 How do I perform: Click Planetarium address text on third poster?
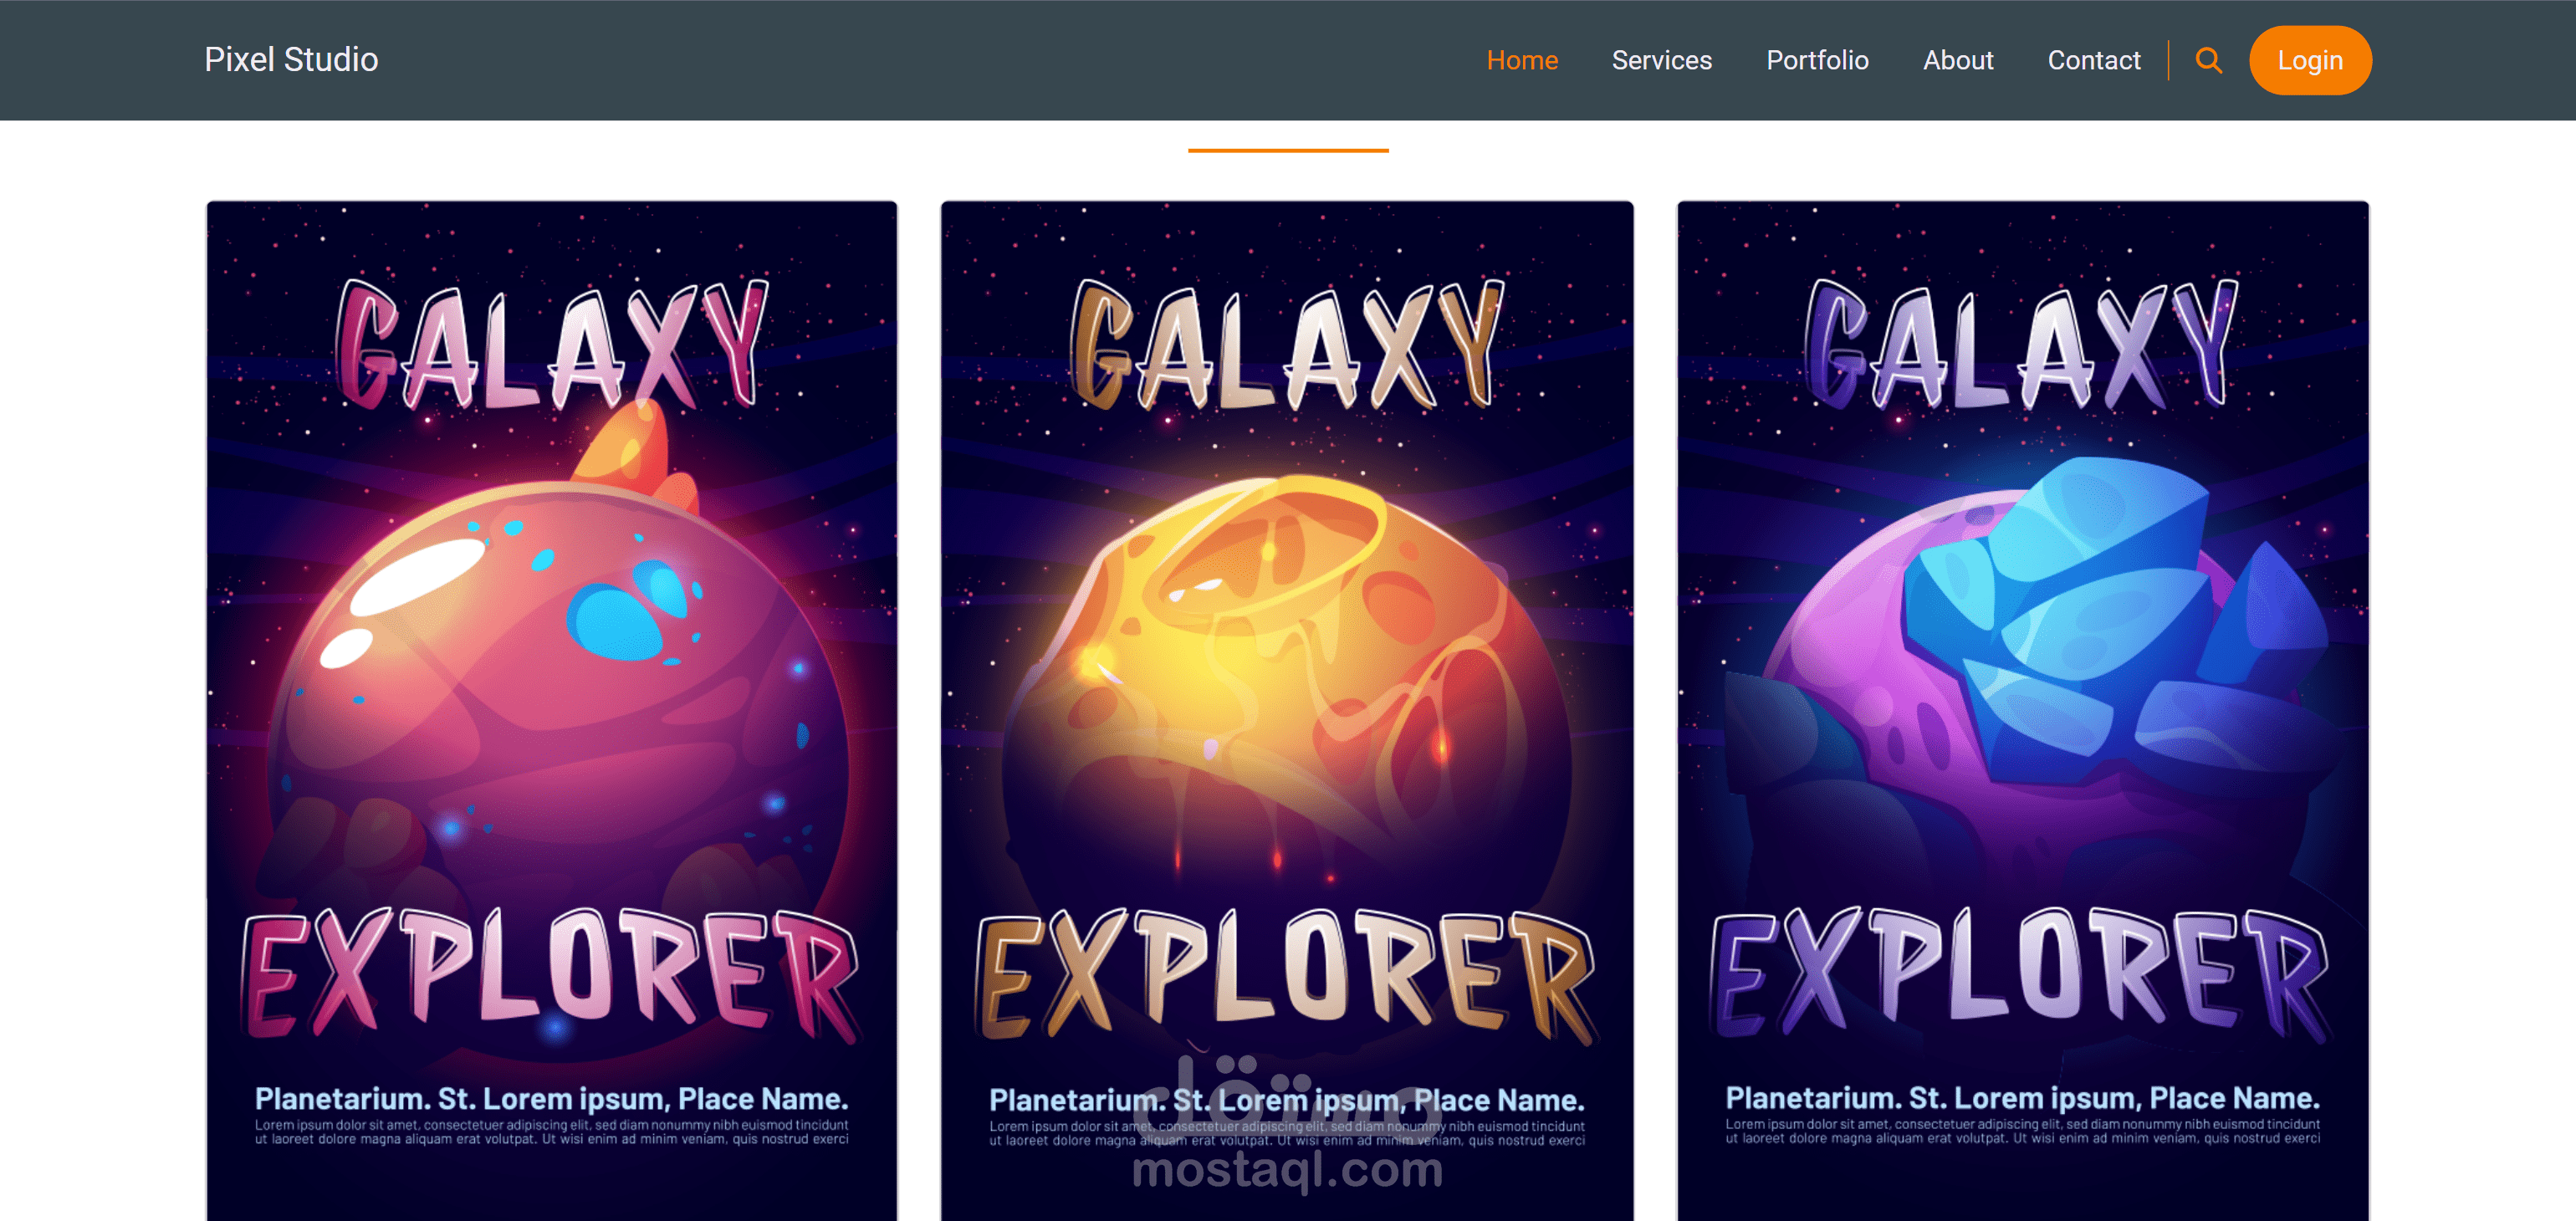(x=2022, y=1098)
